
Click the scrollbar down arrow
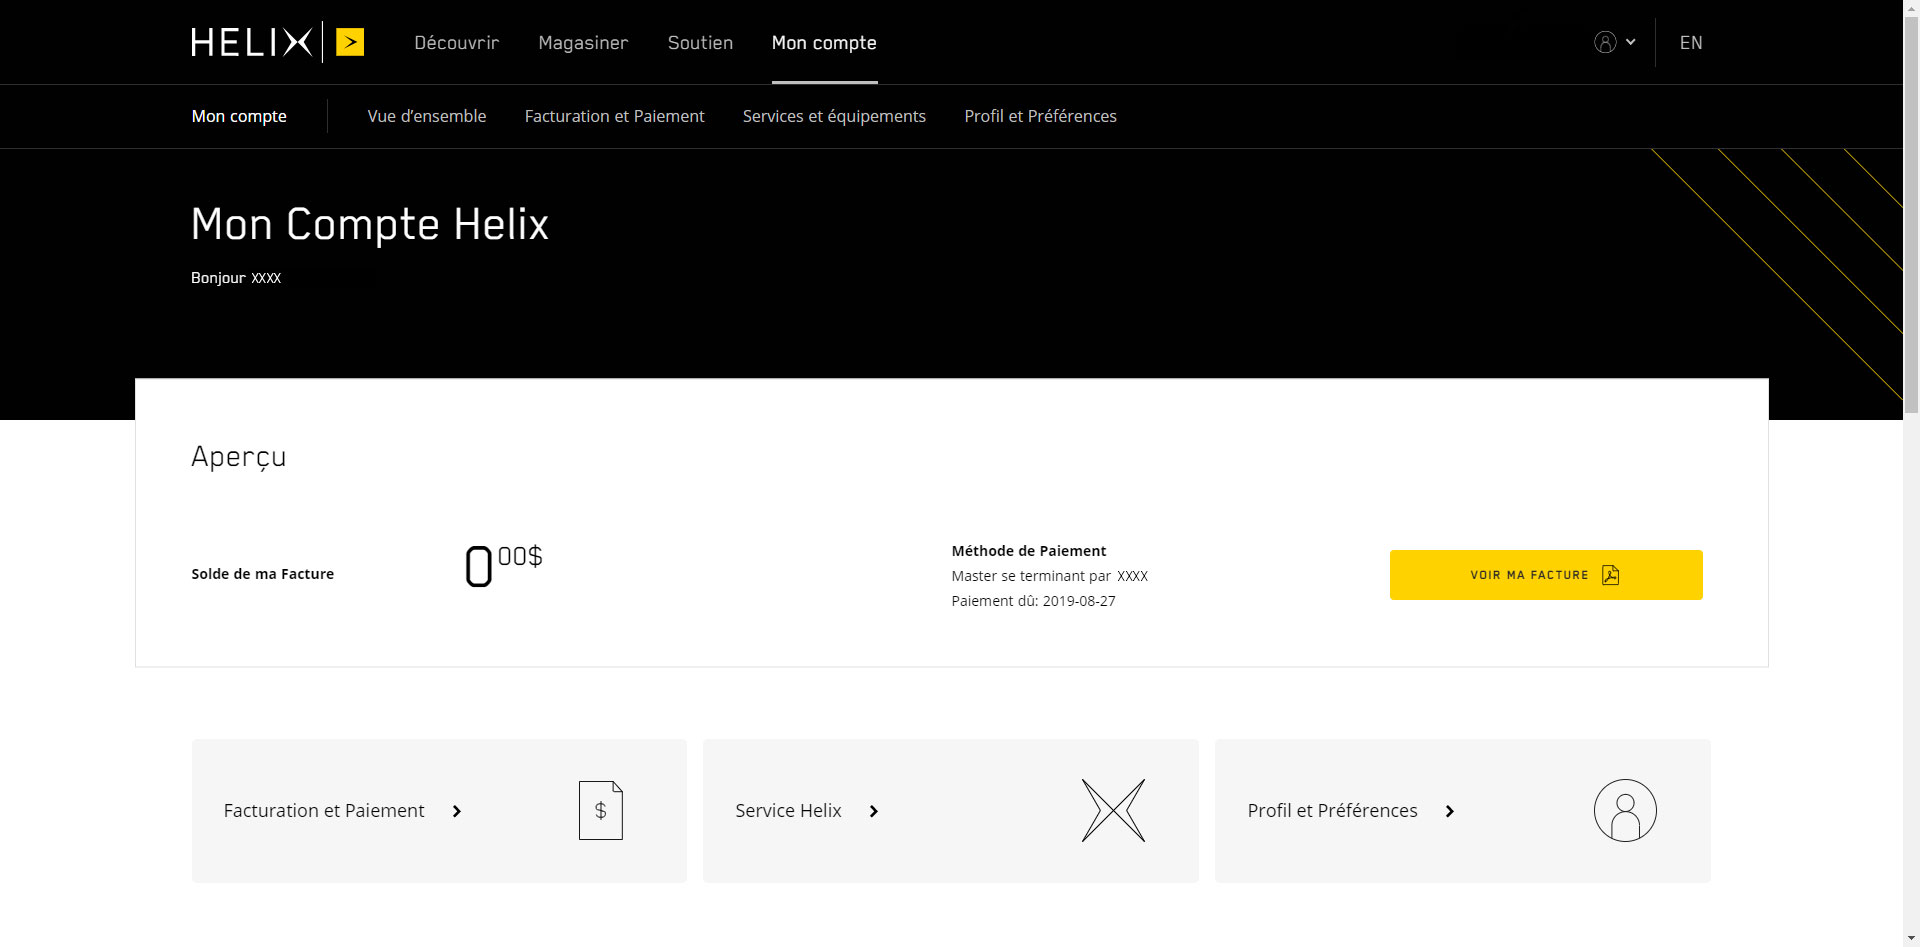pyautogui.click(x=1911, y=938)
